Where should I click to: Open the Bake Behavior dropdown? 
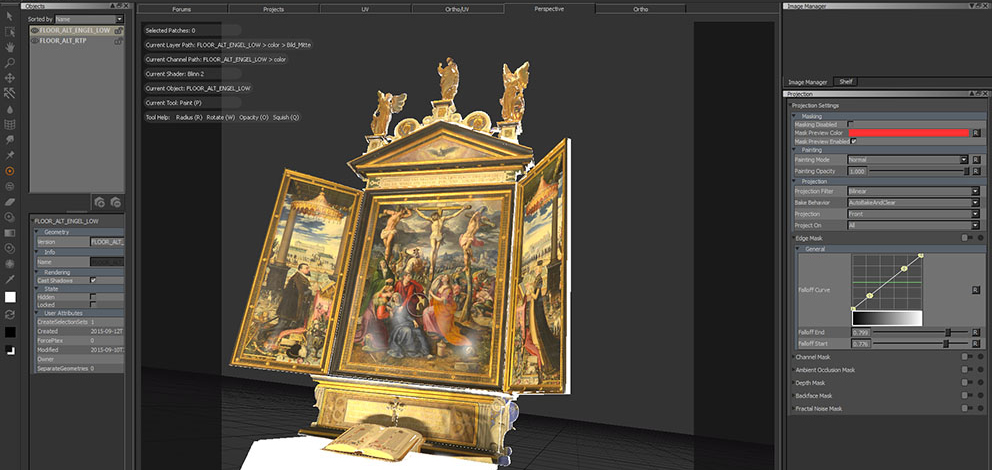click(x=911, y=202)
